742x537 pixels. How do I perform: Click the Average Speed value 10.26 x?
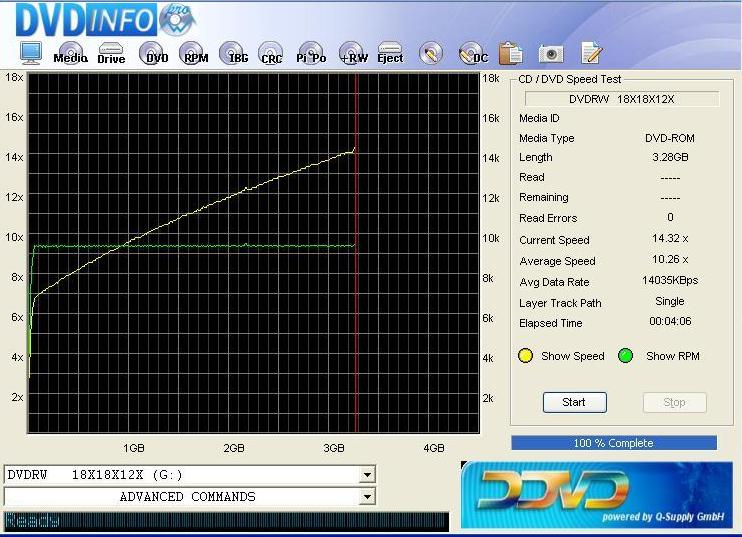click(670, 259)
